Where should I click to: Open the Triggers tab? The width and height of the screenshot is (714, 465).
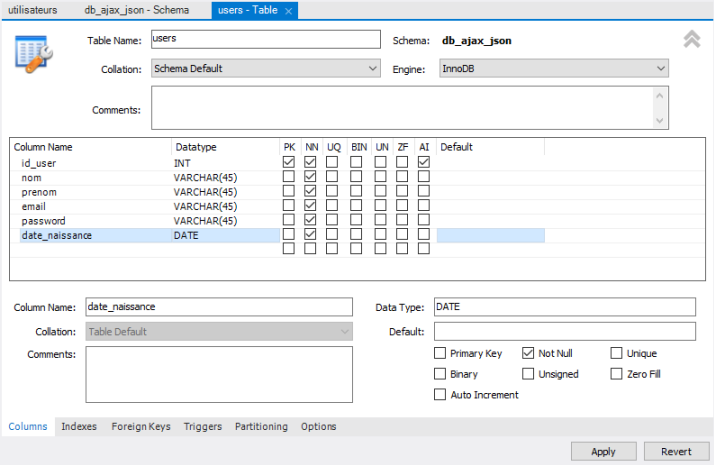point(203,426)
